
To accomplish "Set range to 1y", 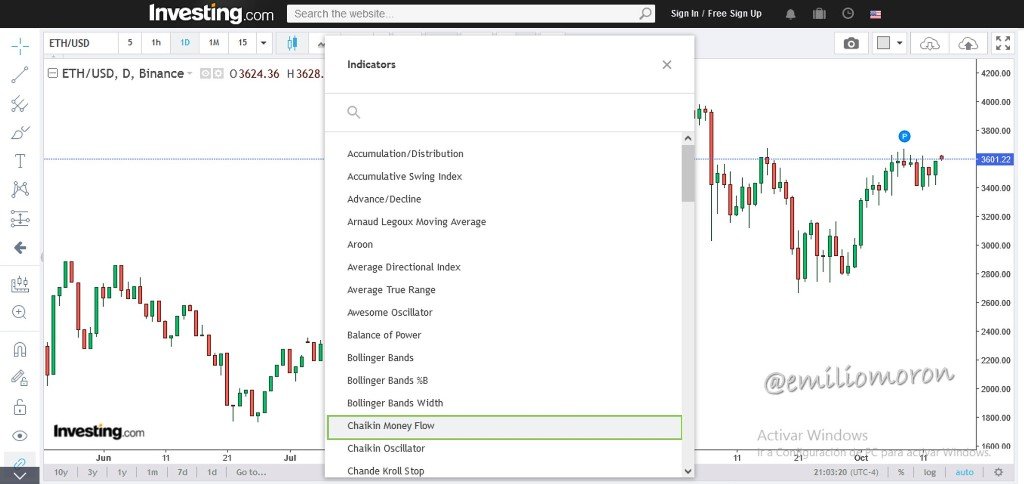I will pyautogui.click(x=122, y=472).
